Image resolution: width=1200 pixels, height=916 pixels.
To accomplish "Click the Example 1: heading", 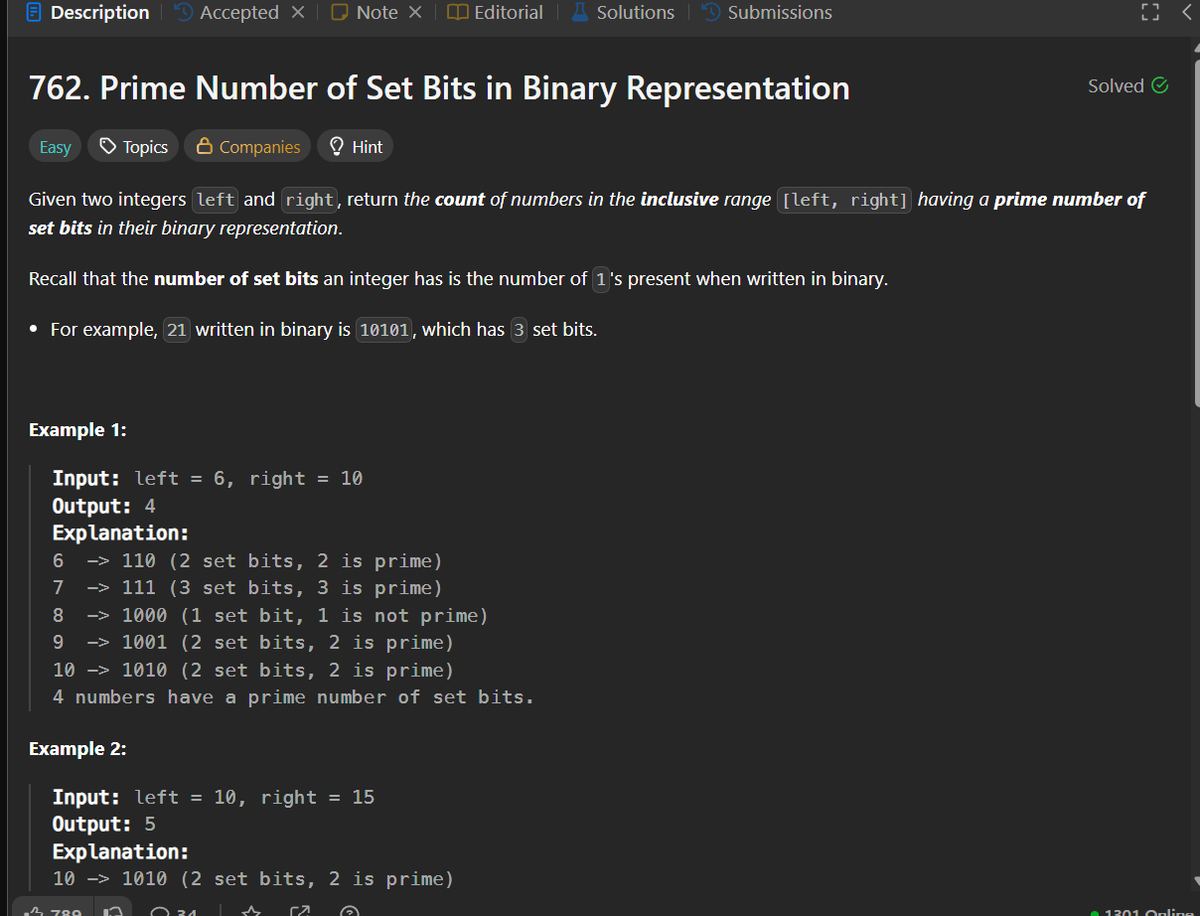I will (x=80, y=430).
